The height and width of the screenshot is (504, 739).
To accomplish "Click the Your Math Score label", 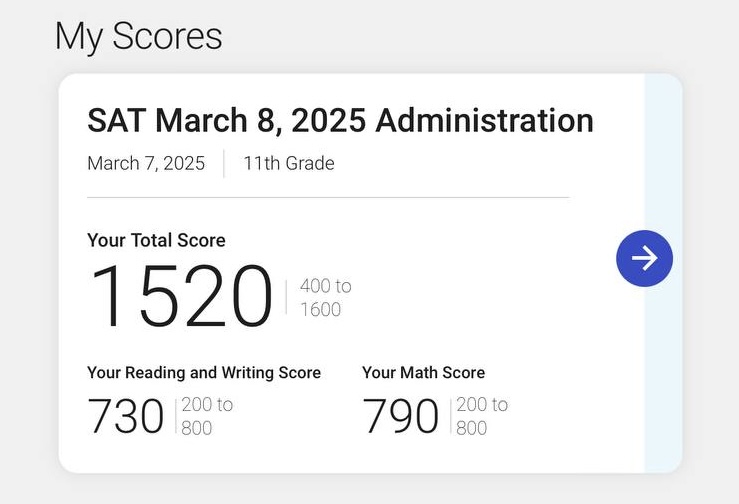I will tap(423, 372).
